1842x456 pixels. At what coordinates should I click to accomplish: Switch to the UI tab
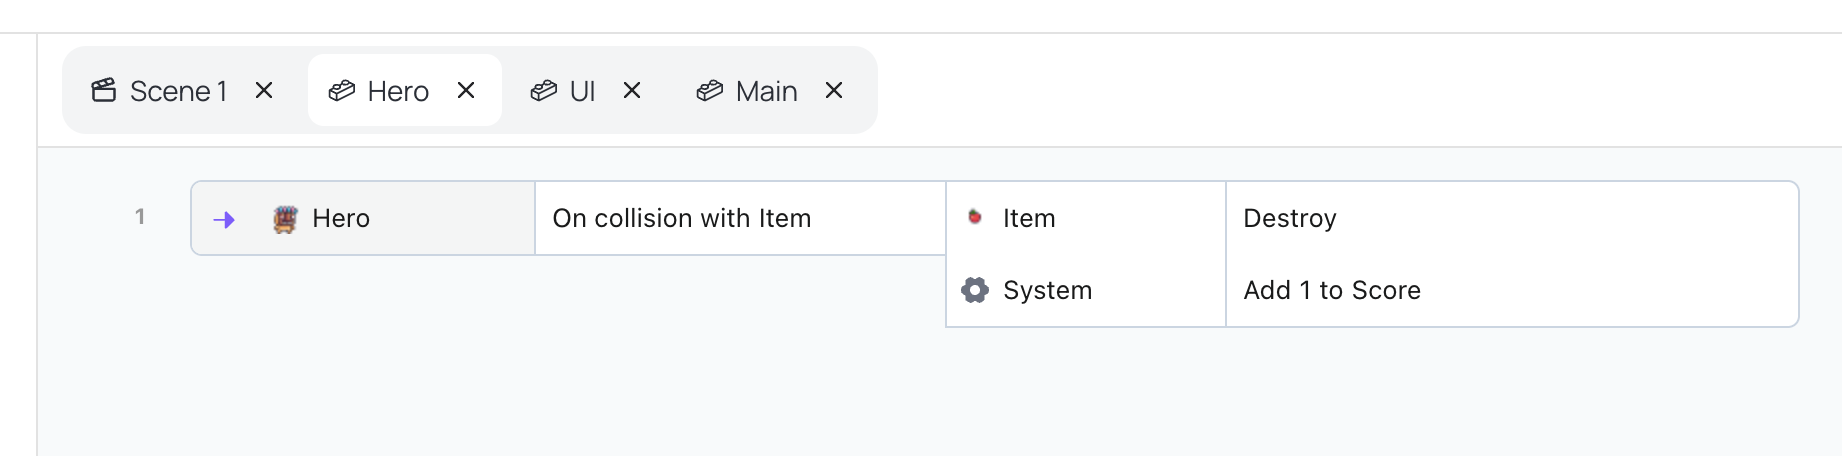pyautogui.click(x=582, y=91)
